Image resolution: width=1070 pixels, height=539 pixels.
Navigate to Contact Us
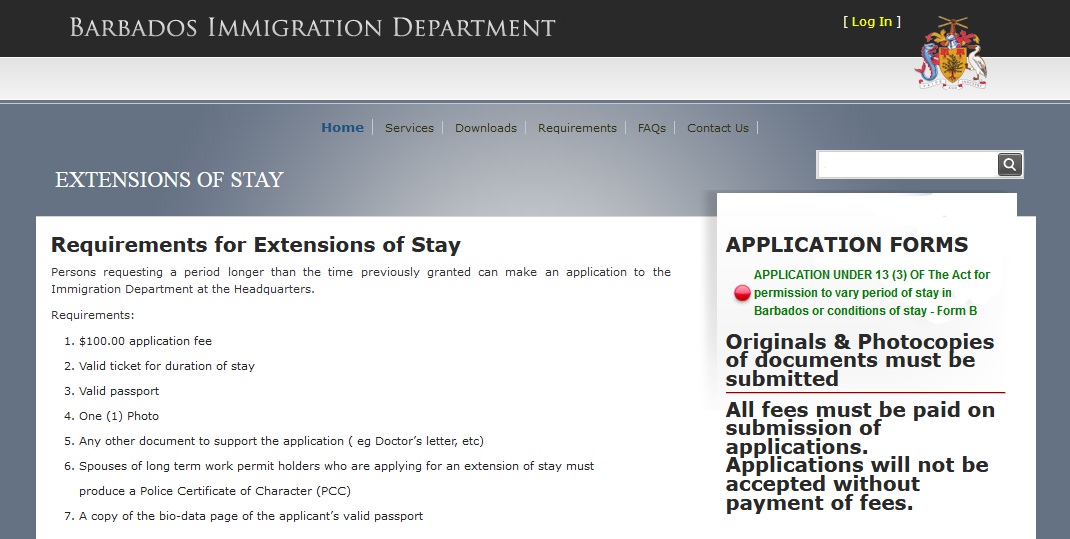click(717, 128)
